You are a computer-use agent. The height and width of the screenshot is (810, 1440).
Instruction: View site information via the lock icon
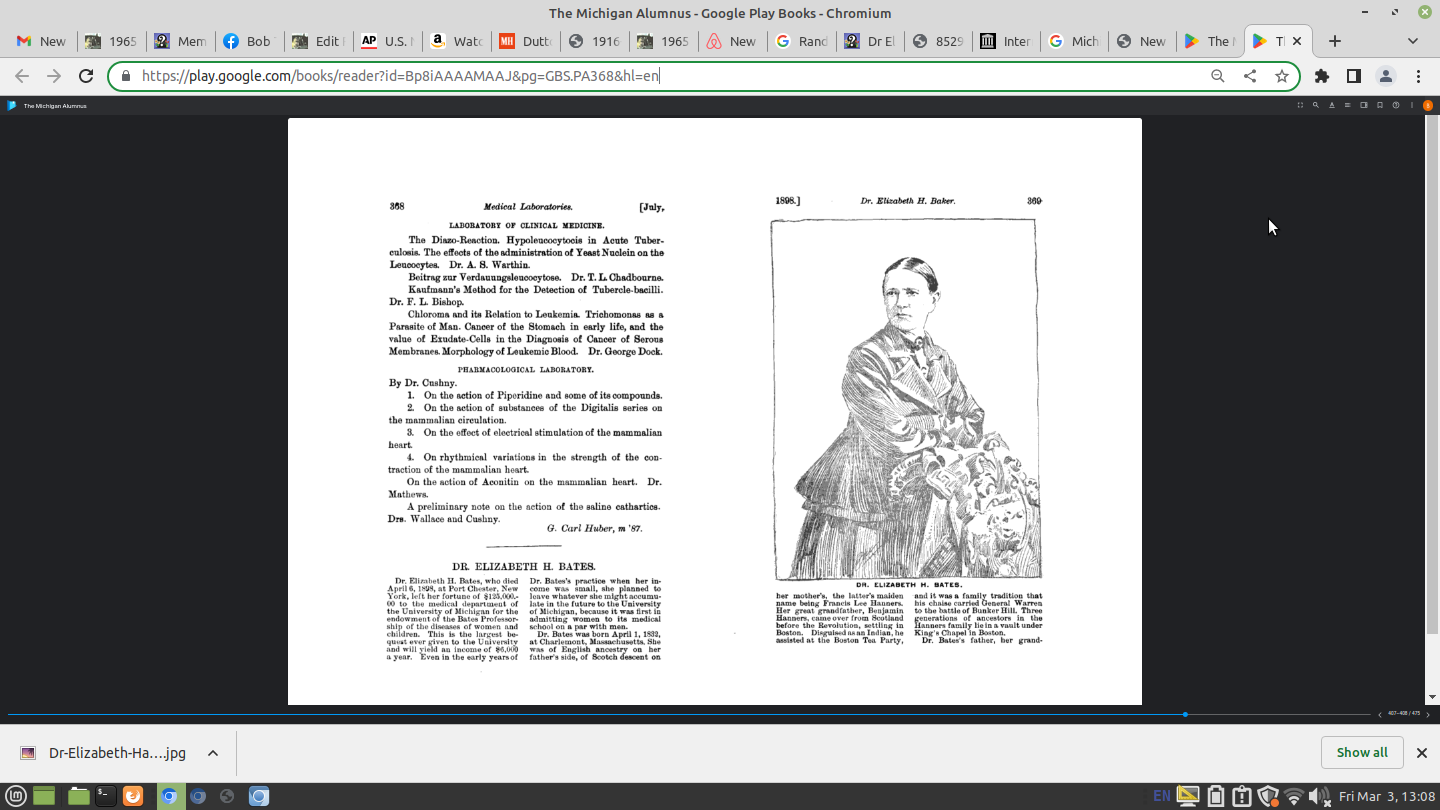pos(126,76)
